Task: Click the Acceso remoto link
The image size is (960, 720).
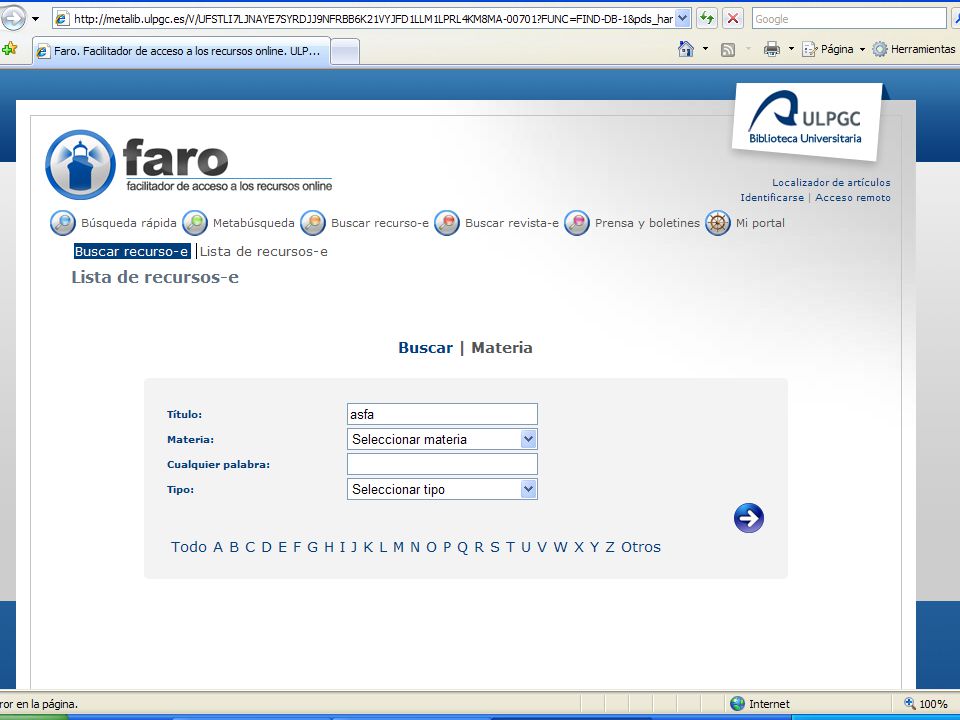Action: [x=853, y=198]
